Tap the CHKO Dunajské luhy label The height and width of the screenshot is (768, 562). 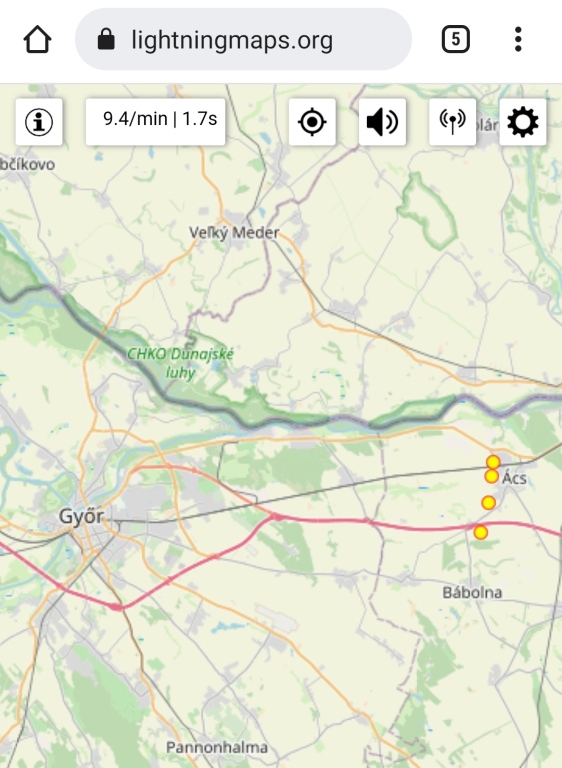(x=180, y=363)
